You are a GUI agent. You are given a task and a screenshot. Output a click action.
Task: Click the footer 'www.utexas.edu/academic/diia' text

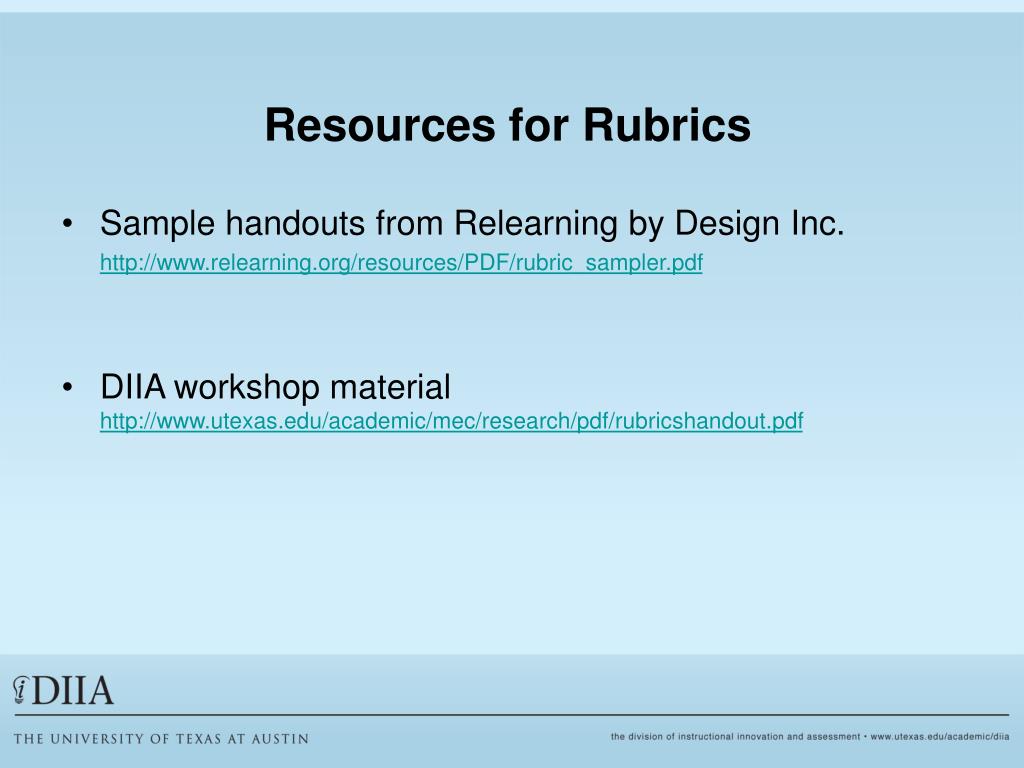(940, 737)
